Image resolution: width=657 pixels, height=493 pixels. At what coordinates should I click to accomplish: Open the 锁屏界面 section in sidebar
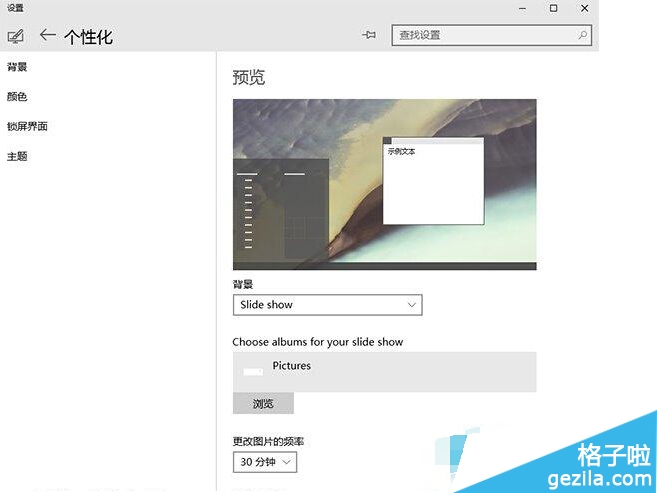pos(27,126)
